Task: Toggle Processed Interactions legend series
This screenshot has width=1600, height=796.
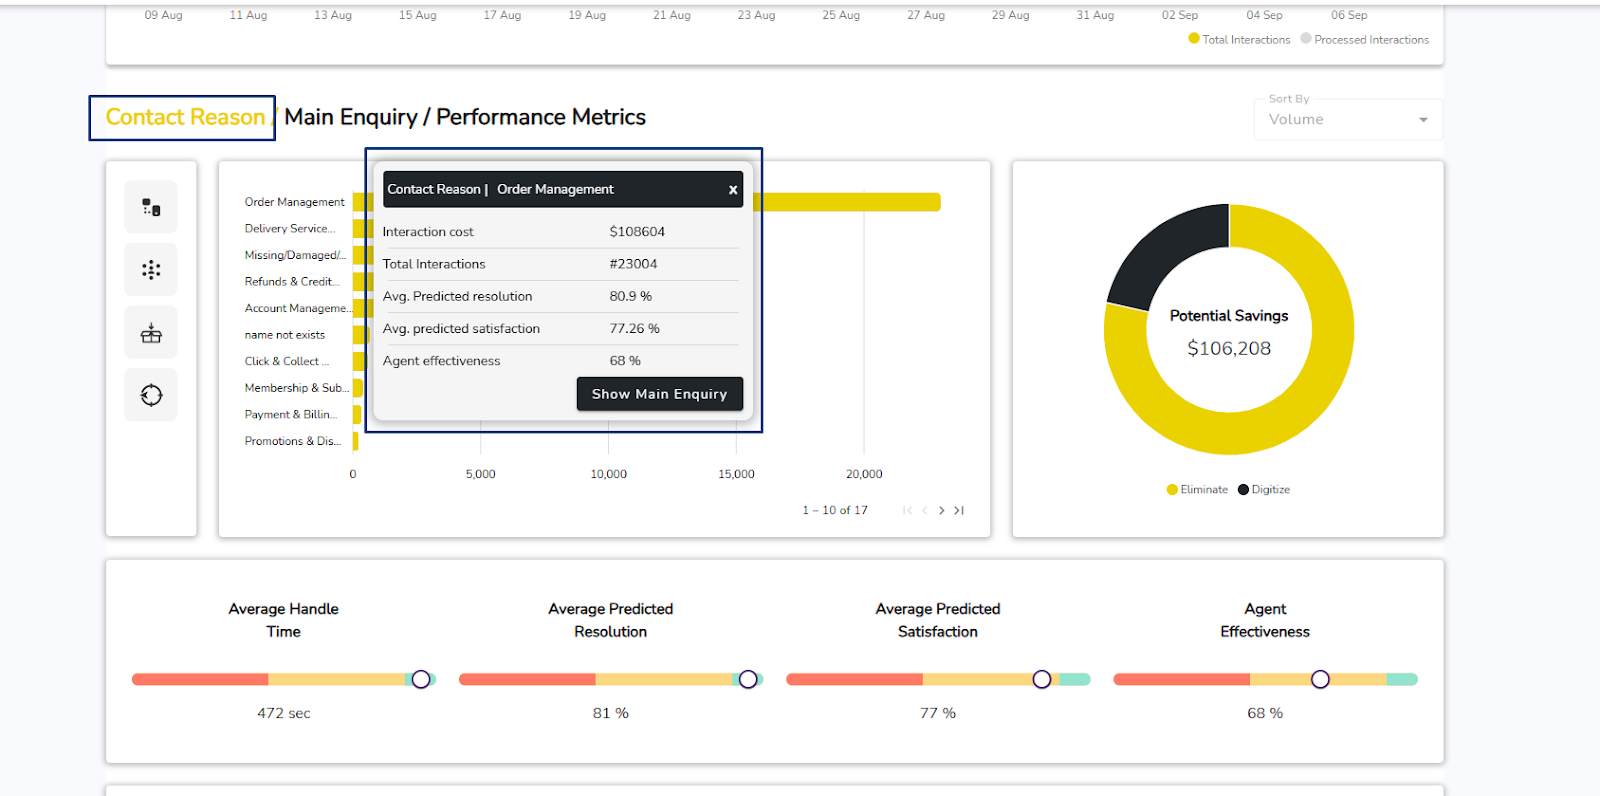Action: [1365, 40]
